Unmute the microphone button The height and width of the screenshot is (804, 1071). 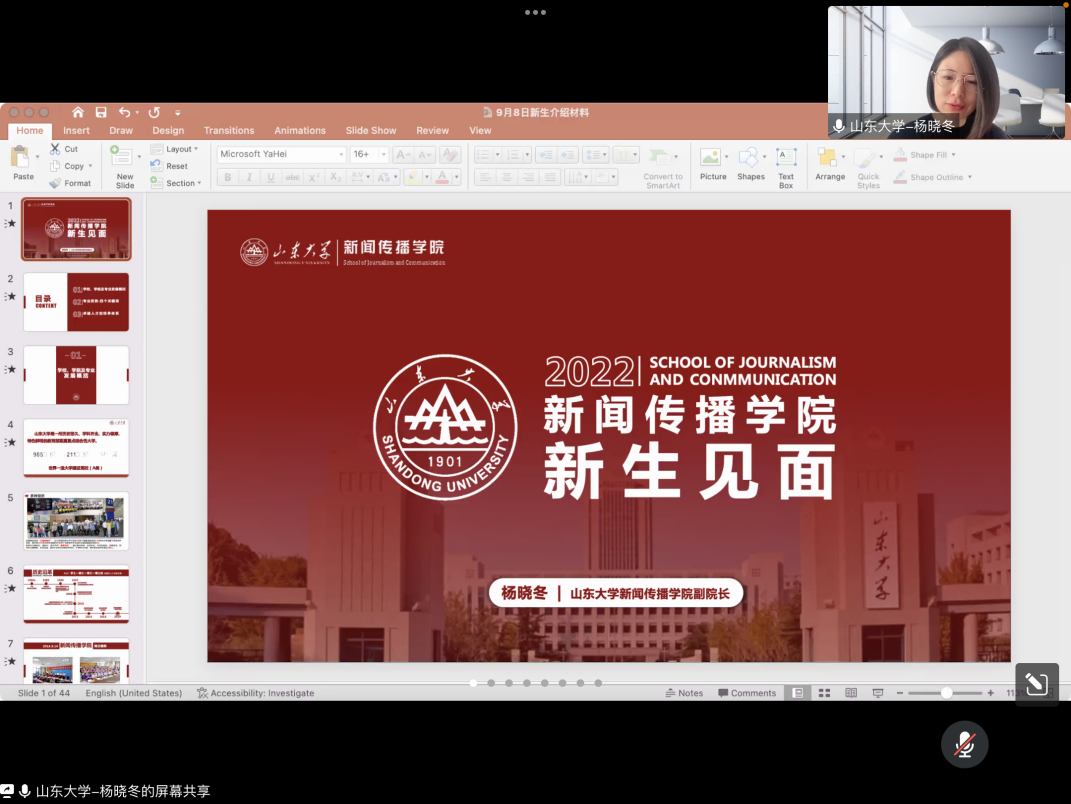tap(964, 744)
